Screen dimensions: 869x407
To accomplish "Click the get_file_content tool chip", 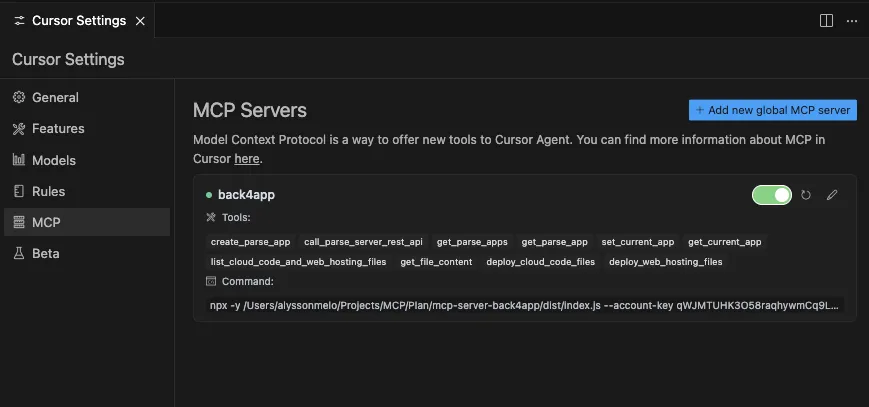I will (x=436, y=262).
